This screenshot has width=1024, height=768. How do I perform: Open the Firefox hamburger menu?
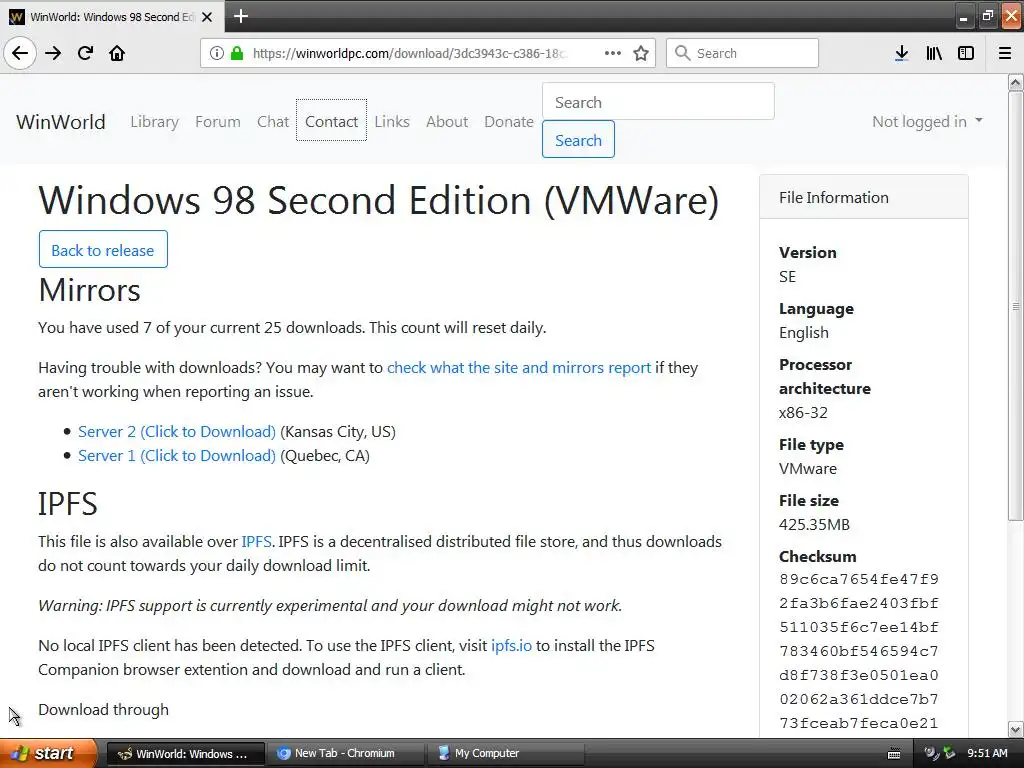point(1005,53)
